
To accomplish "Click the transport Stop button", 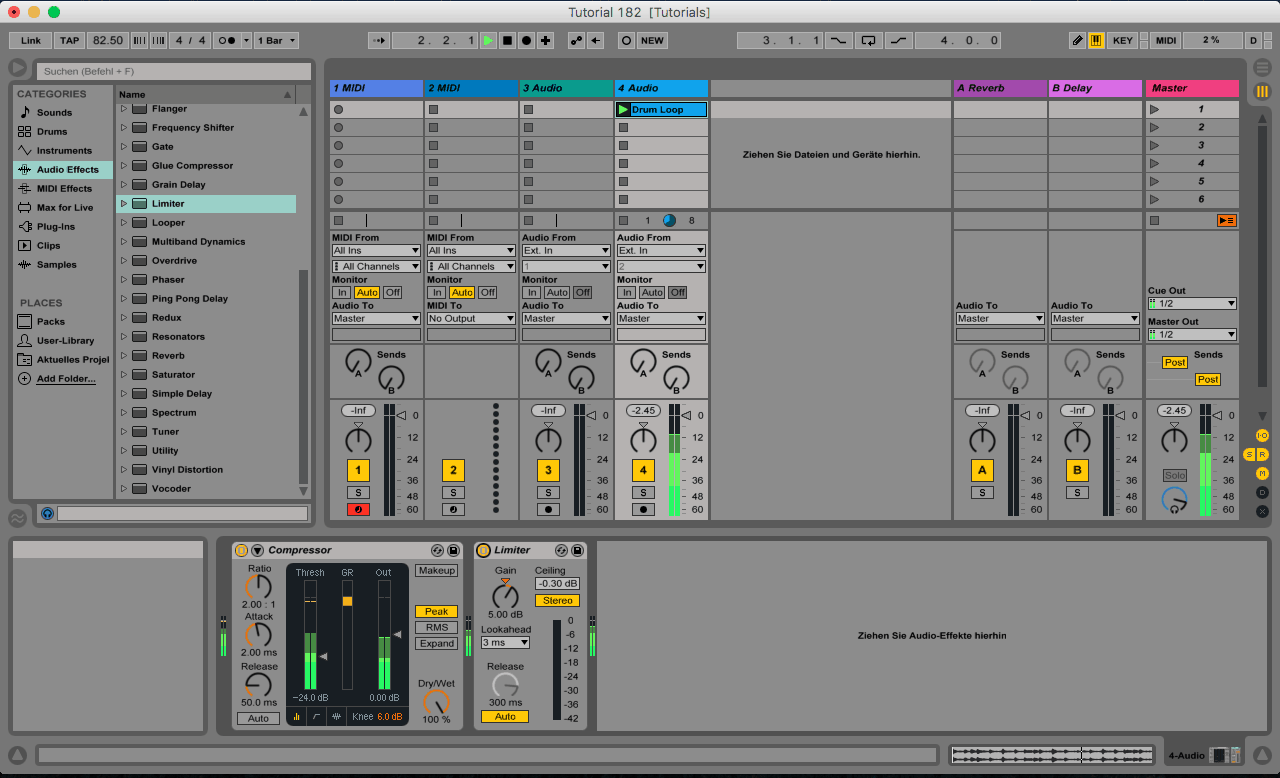I will (507, 41).
